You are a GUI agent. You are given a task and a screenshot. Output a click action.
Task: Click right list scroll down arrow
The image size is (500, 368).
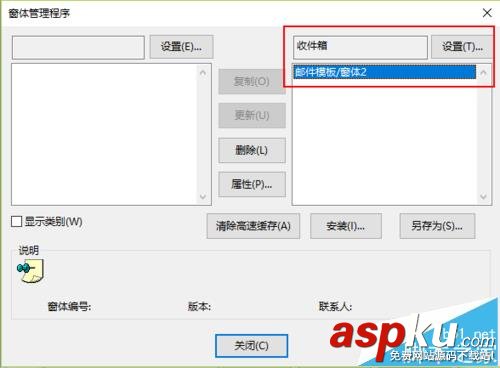coord(483,197)
